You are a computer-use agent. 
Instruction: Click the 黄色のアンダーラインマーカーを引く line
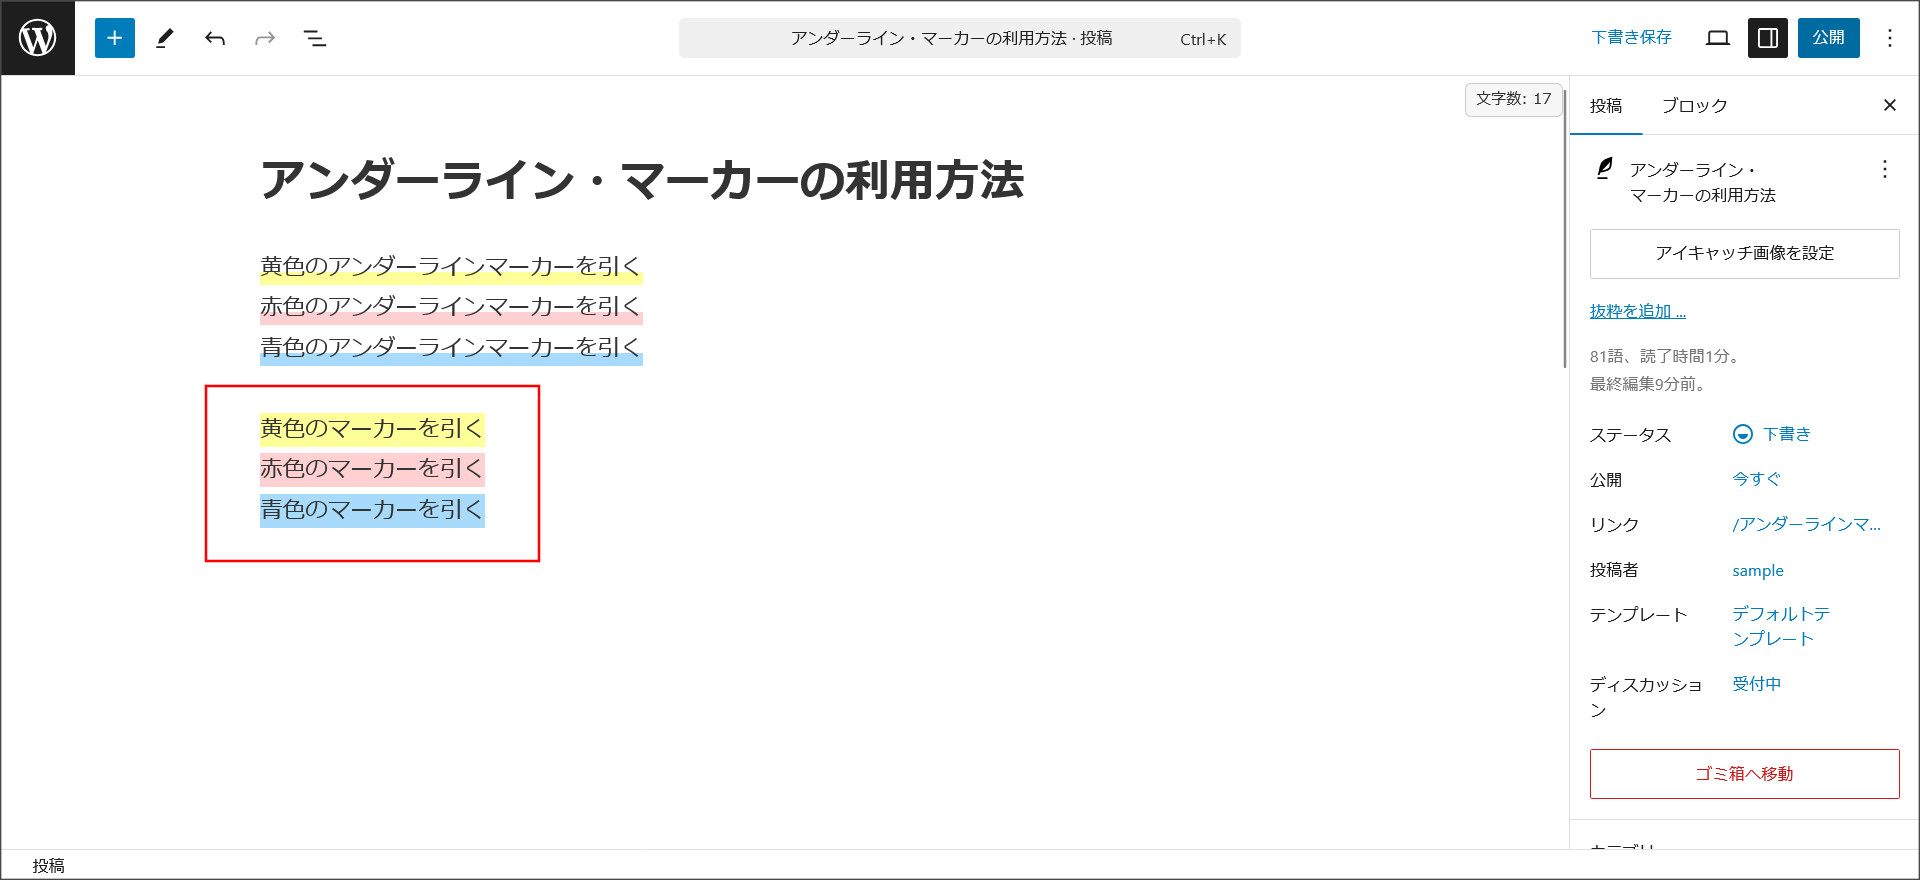pos(451,267)
